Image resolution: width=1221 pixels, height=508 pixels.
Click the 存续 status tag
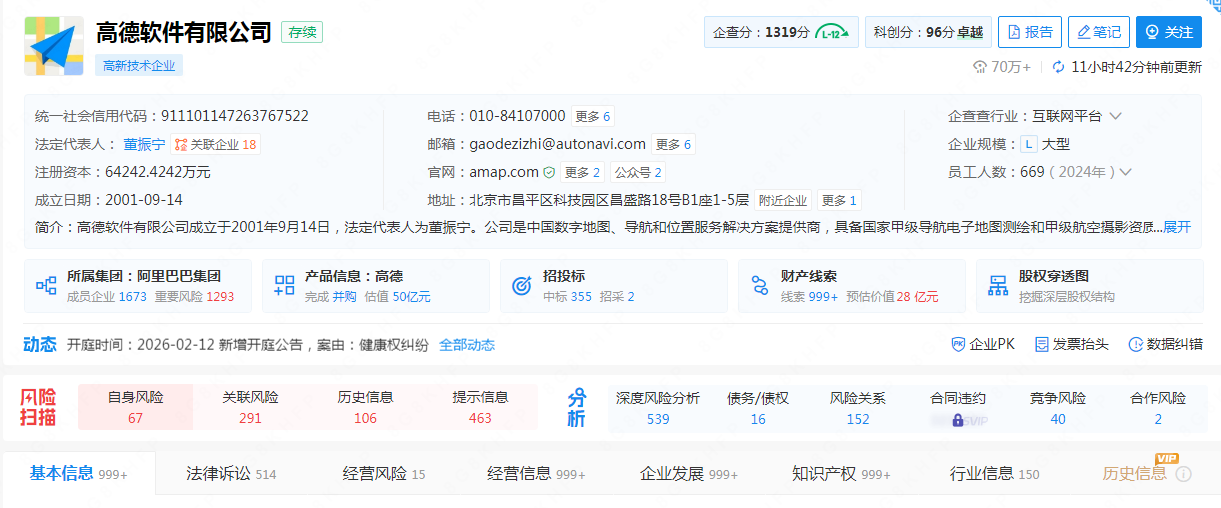pyautogui.click(x=302, y=32)
